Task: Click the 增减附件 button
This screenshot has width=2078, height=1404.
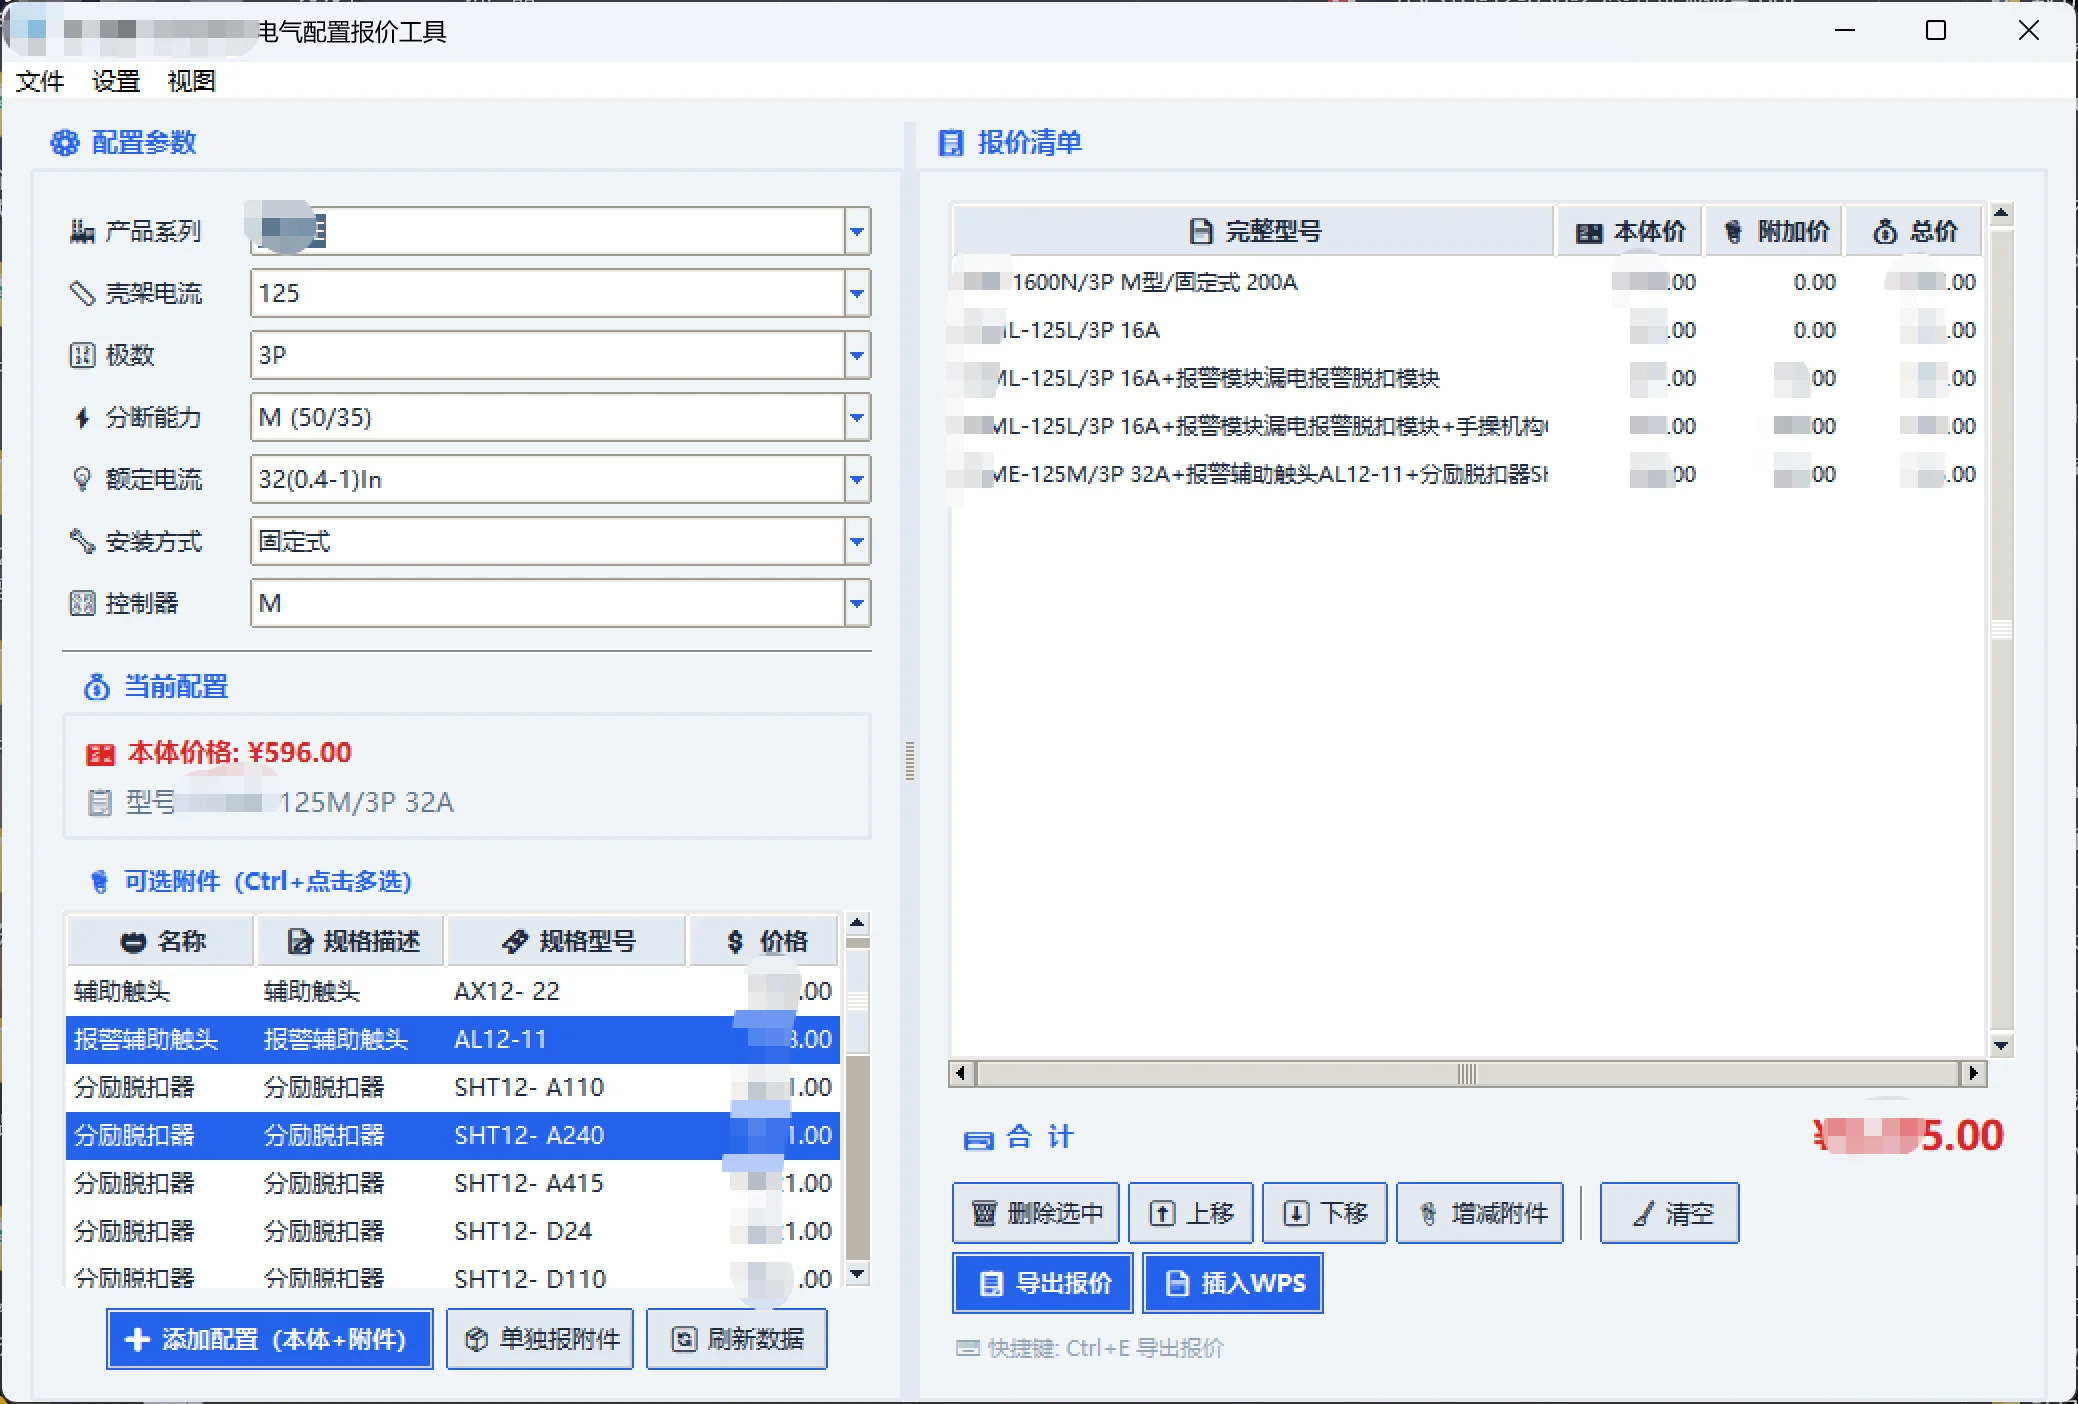Action: (x=1480, y=1213)
